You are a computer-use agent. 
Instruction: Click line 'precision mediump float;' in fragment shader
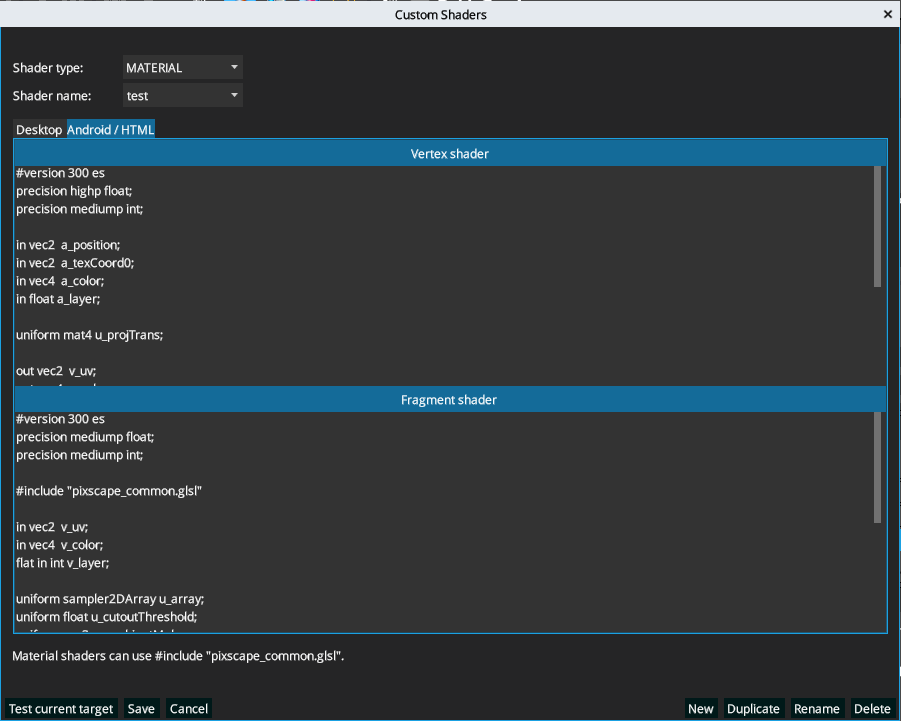[x=85, y=437]
